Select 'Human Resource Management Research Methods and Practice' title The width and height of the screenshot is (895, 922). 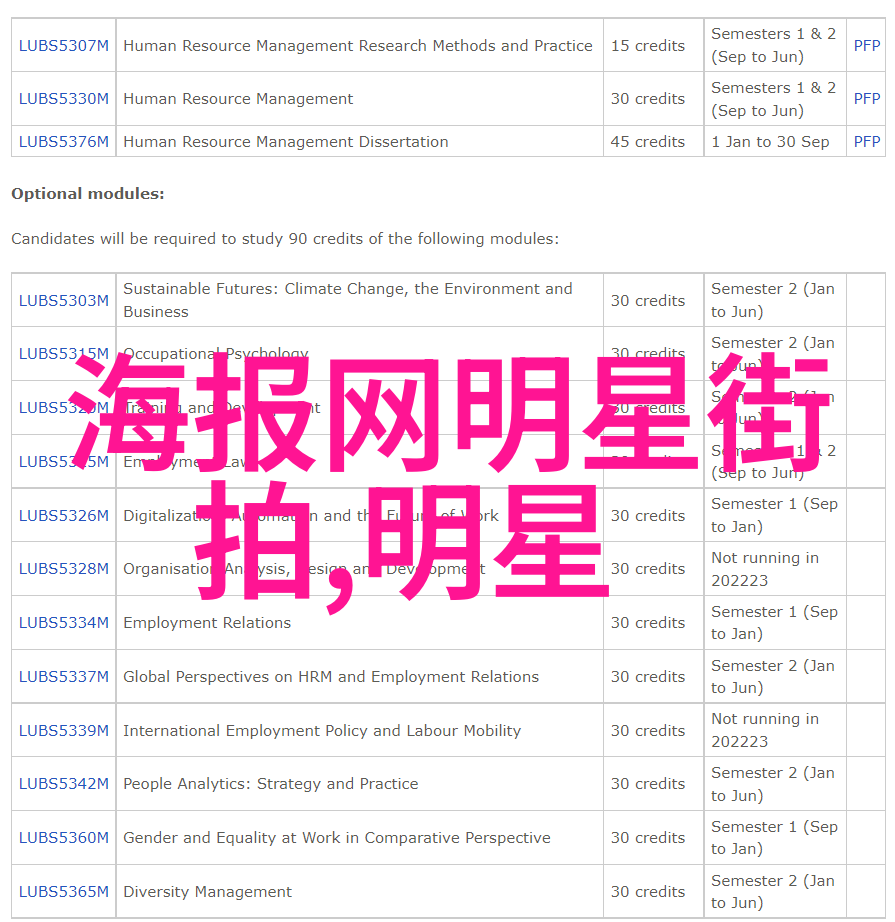358,46
